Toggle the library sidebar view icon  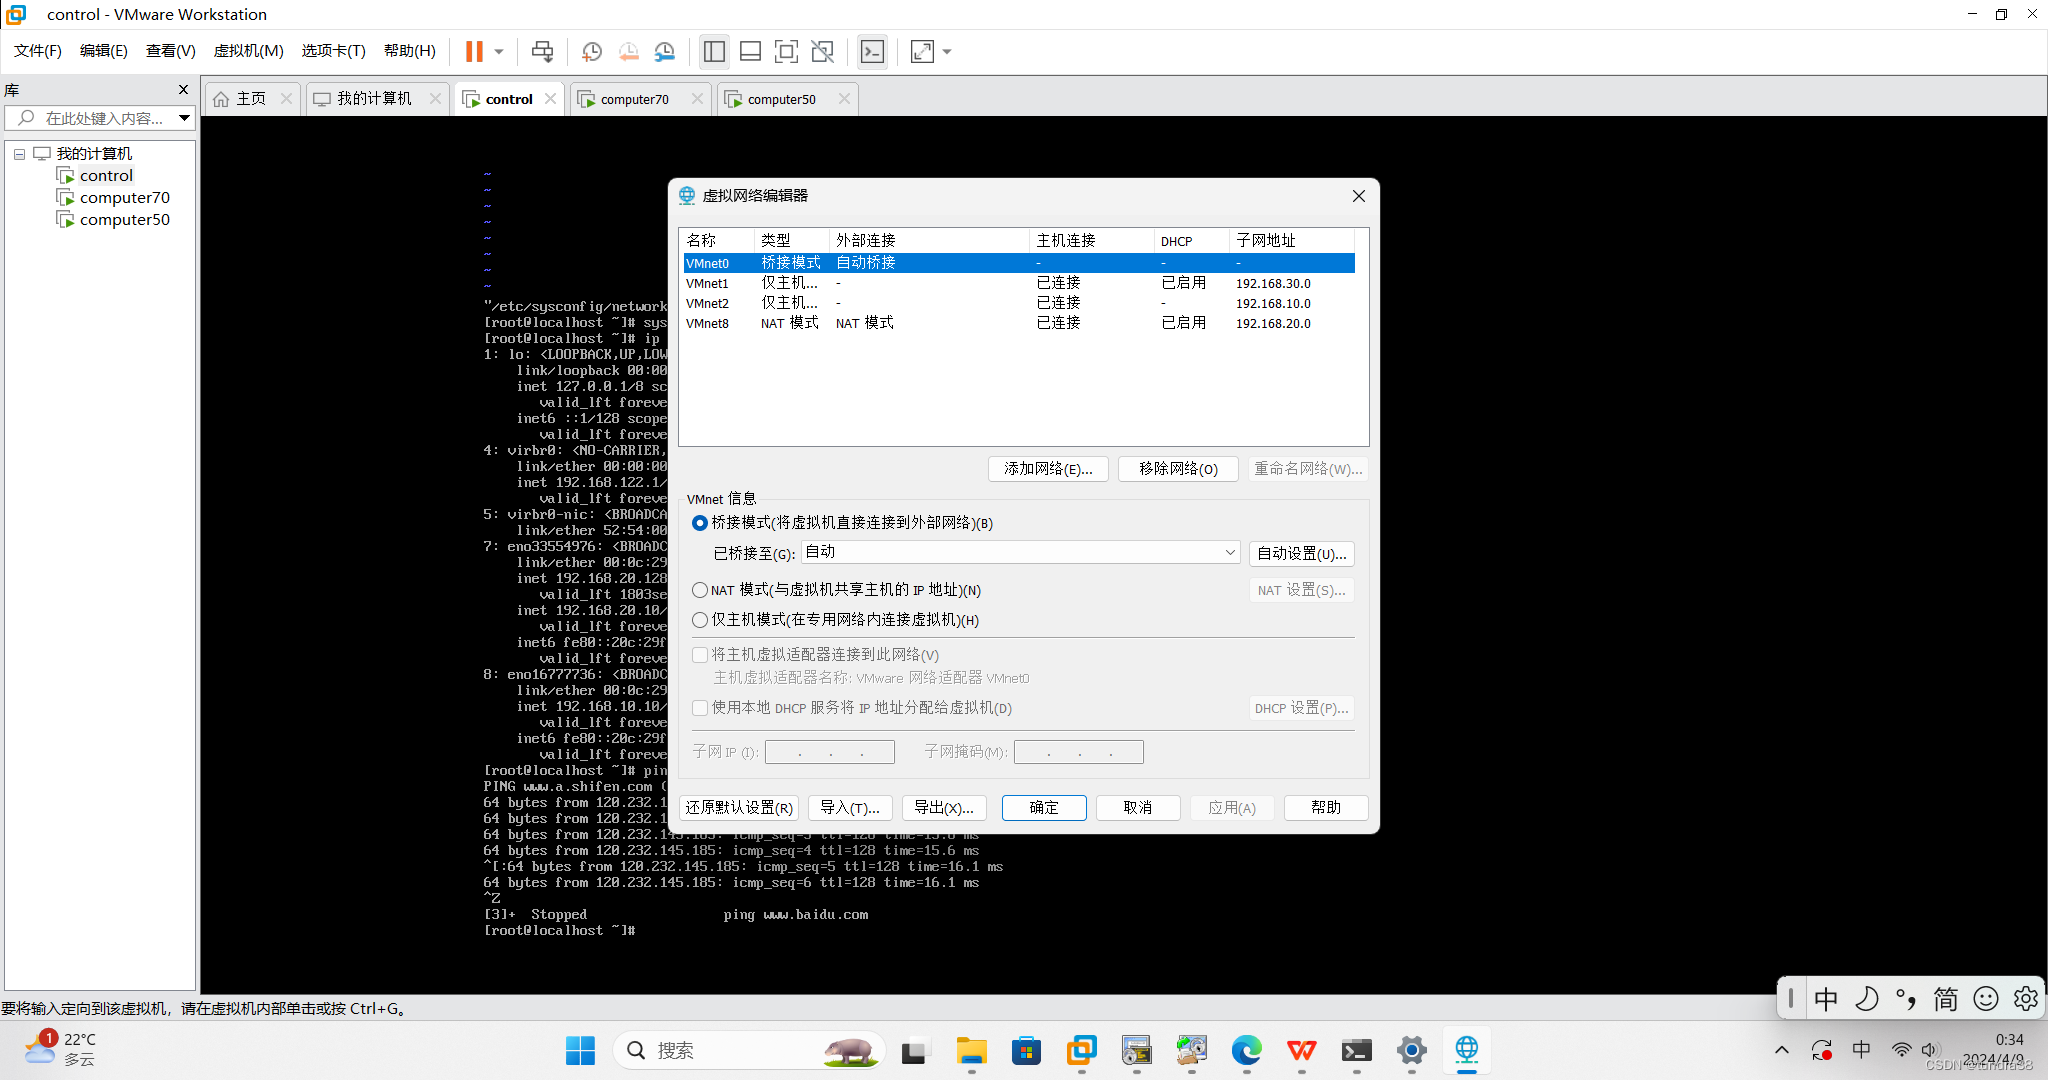point(714,51)
